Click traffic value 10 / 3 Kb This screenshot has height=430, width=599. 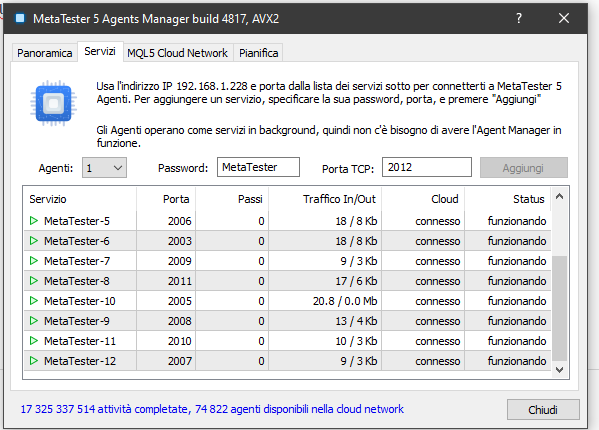click(x=356, y=341)
